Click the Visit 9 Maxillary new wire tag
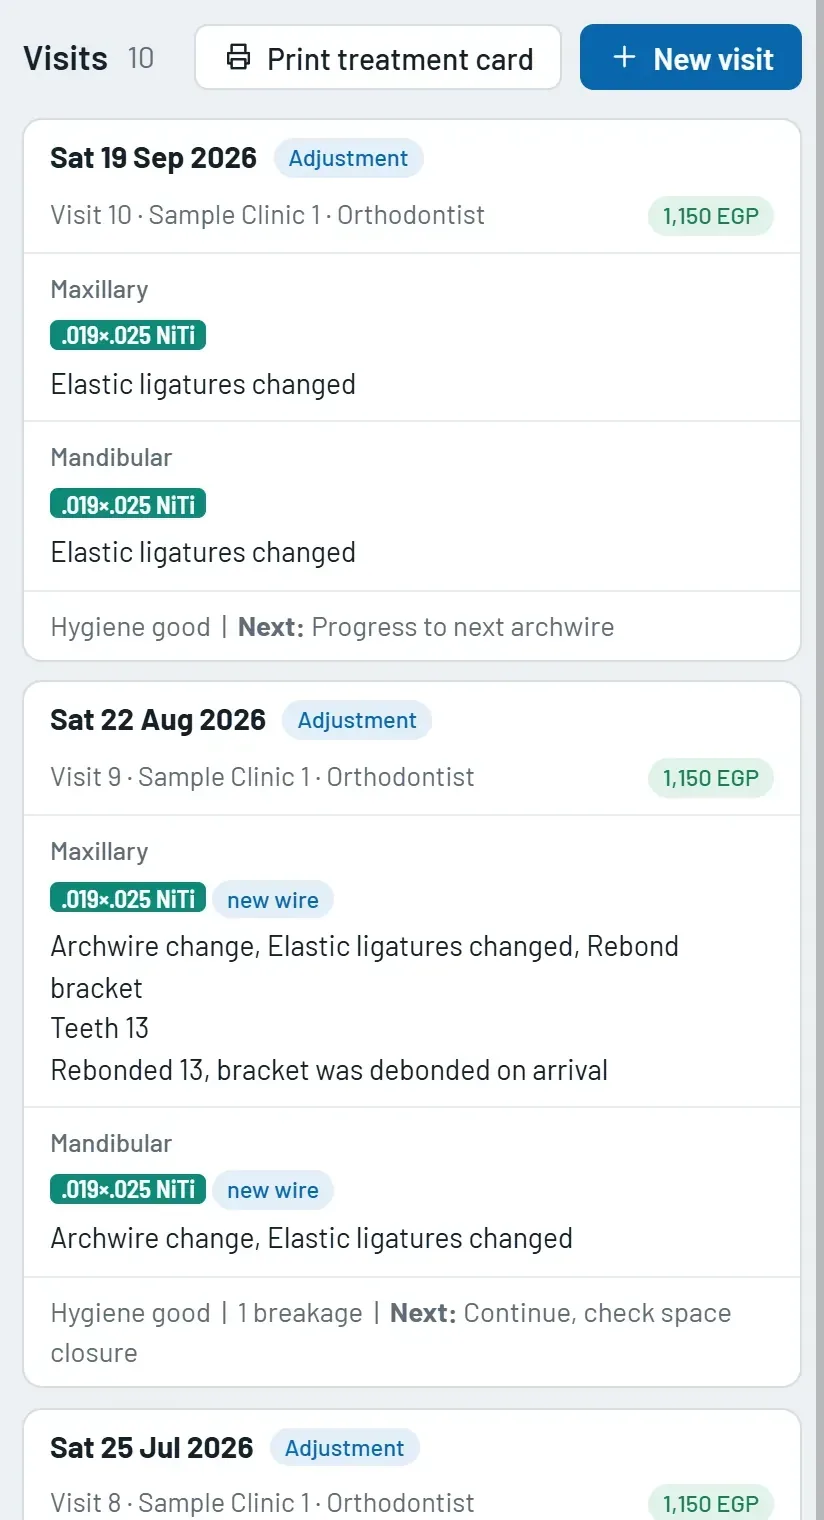Image resolution: width=824 pixels, height=1520 pixels. [x=273, y=900]
